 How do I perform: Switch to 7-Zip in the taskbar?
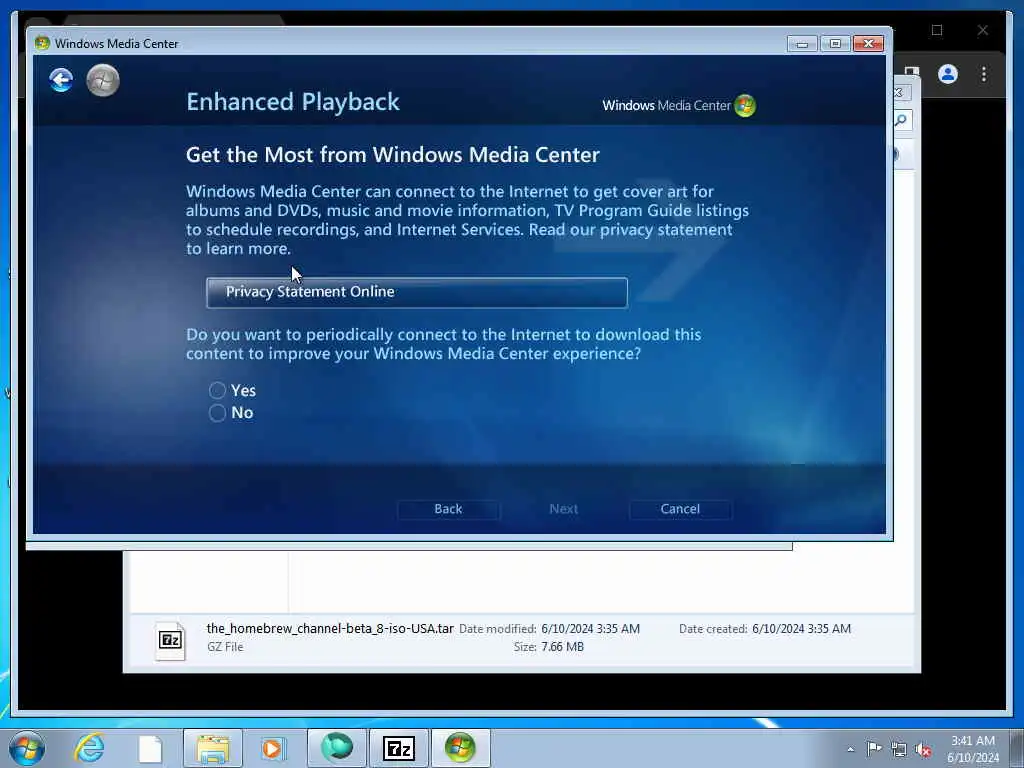[398, 748]
